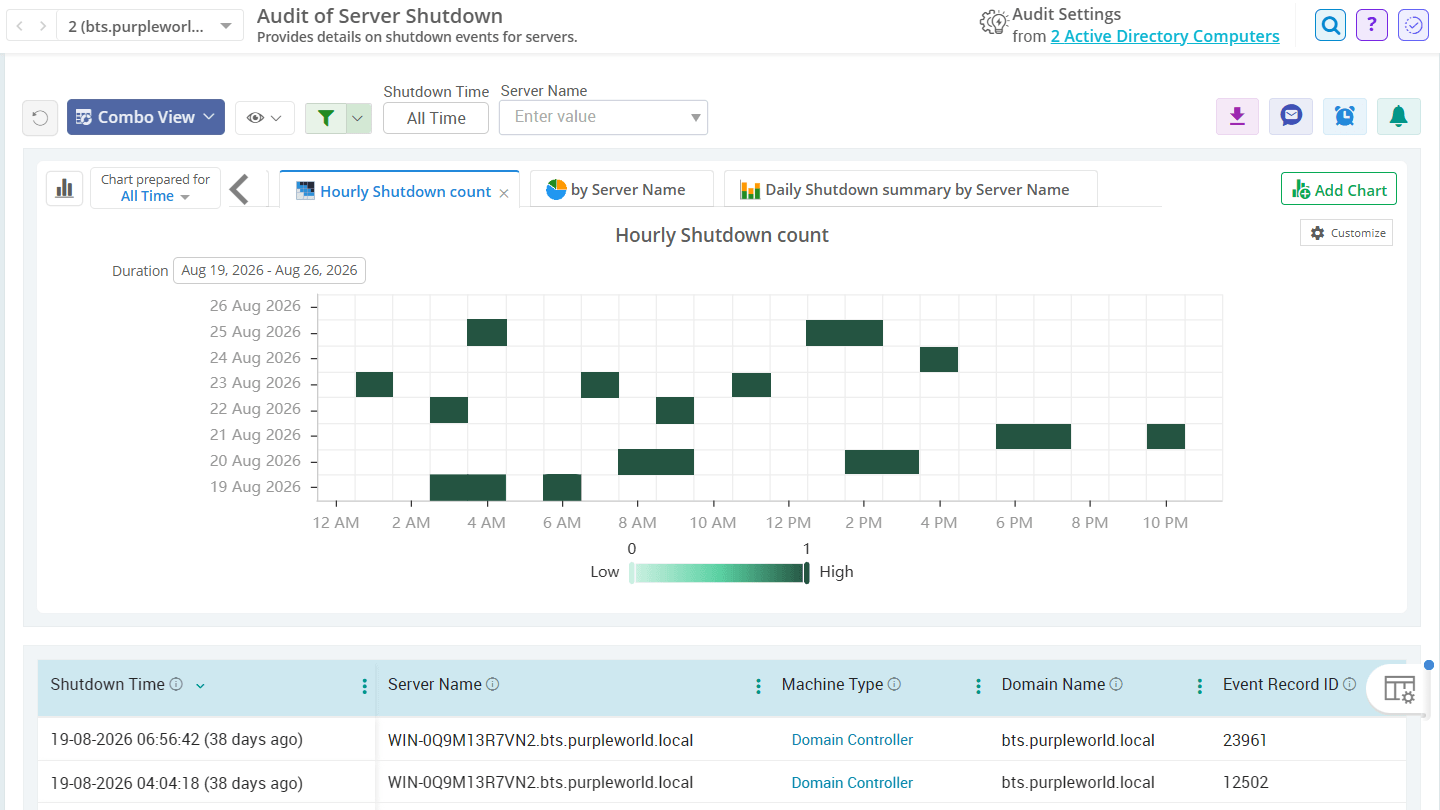The image size is (1440, 810).
Task: Close the Hourly Shutdown count tab
Action: click(x=504, y=193)
